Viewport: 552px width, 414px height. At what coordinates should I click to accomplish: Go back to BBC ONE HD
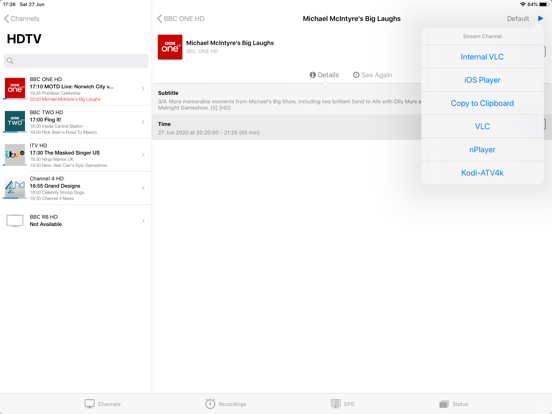[181, 19]
